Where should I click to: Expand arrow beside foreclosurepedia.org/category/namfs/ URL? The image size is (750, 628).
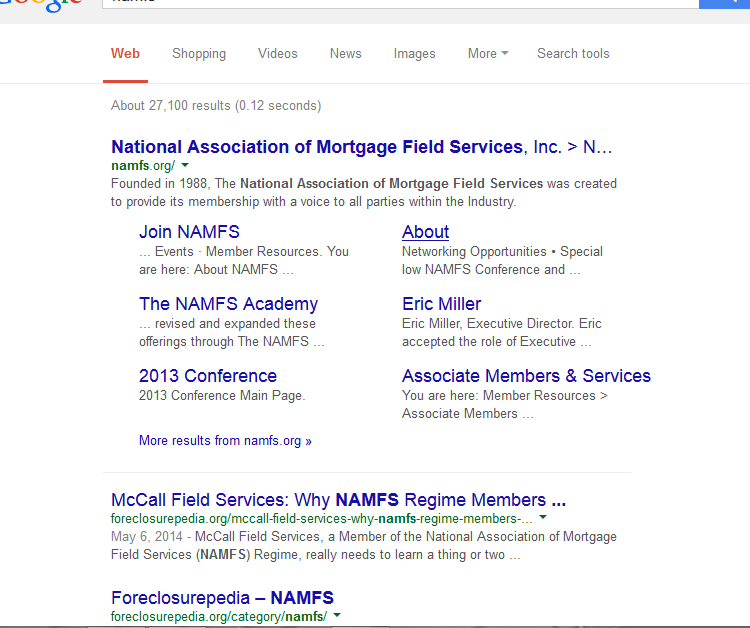click(337, 615)
